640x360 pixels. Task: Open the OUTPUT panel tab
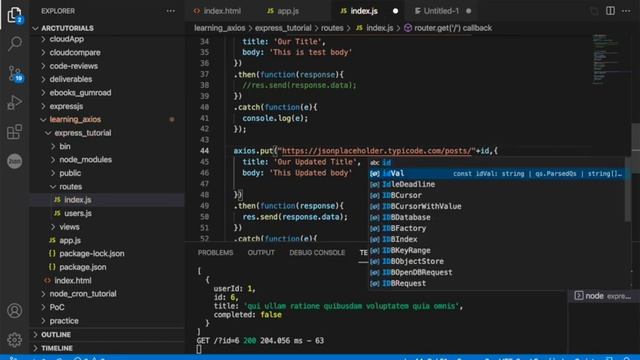[x=261, y=253]
